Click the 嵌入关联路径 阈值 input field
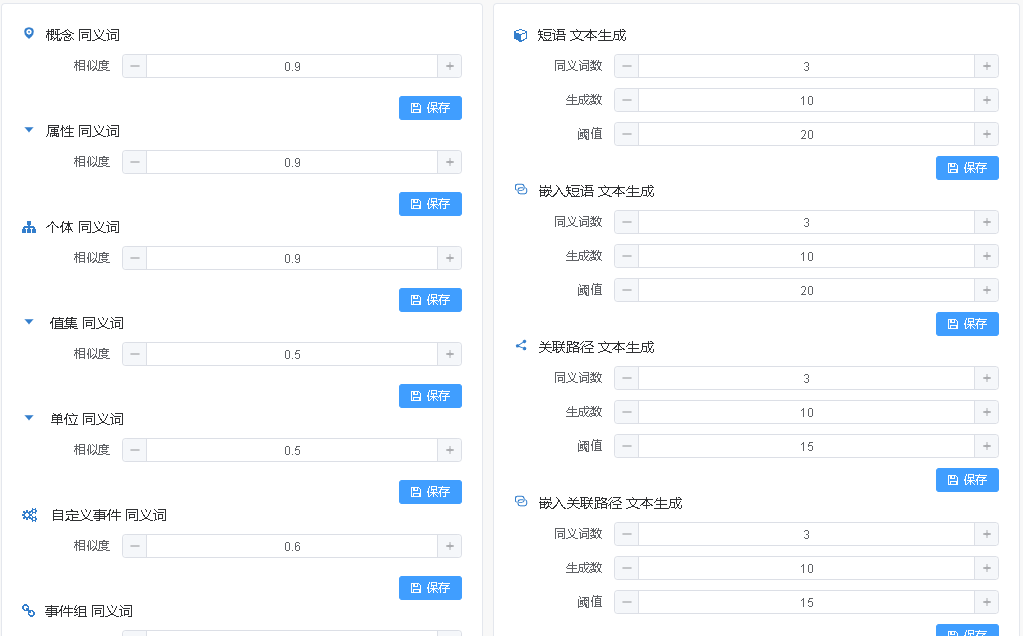Screen dimensions: 1023x636 (x=806, y=601)
